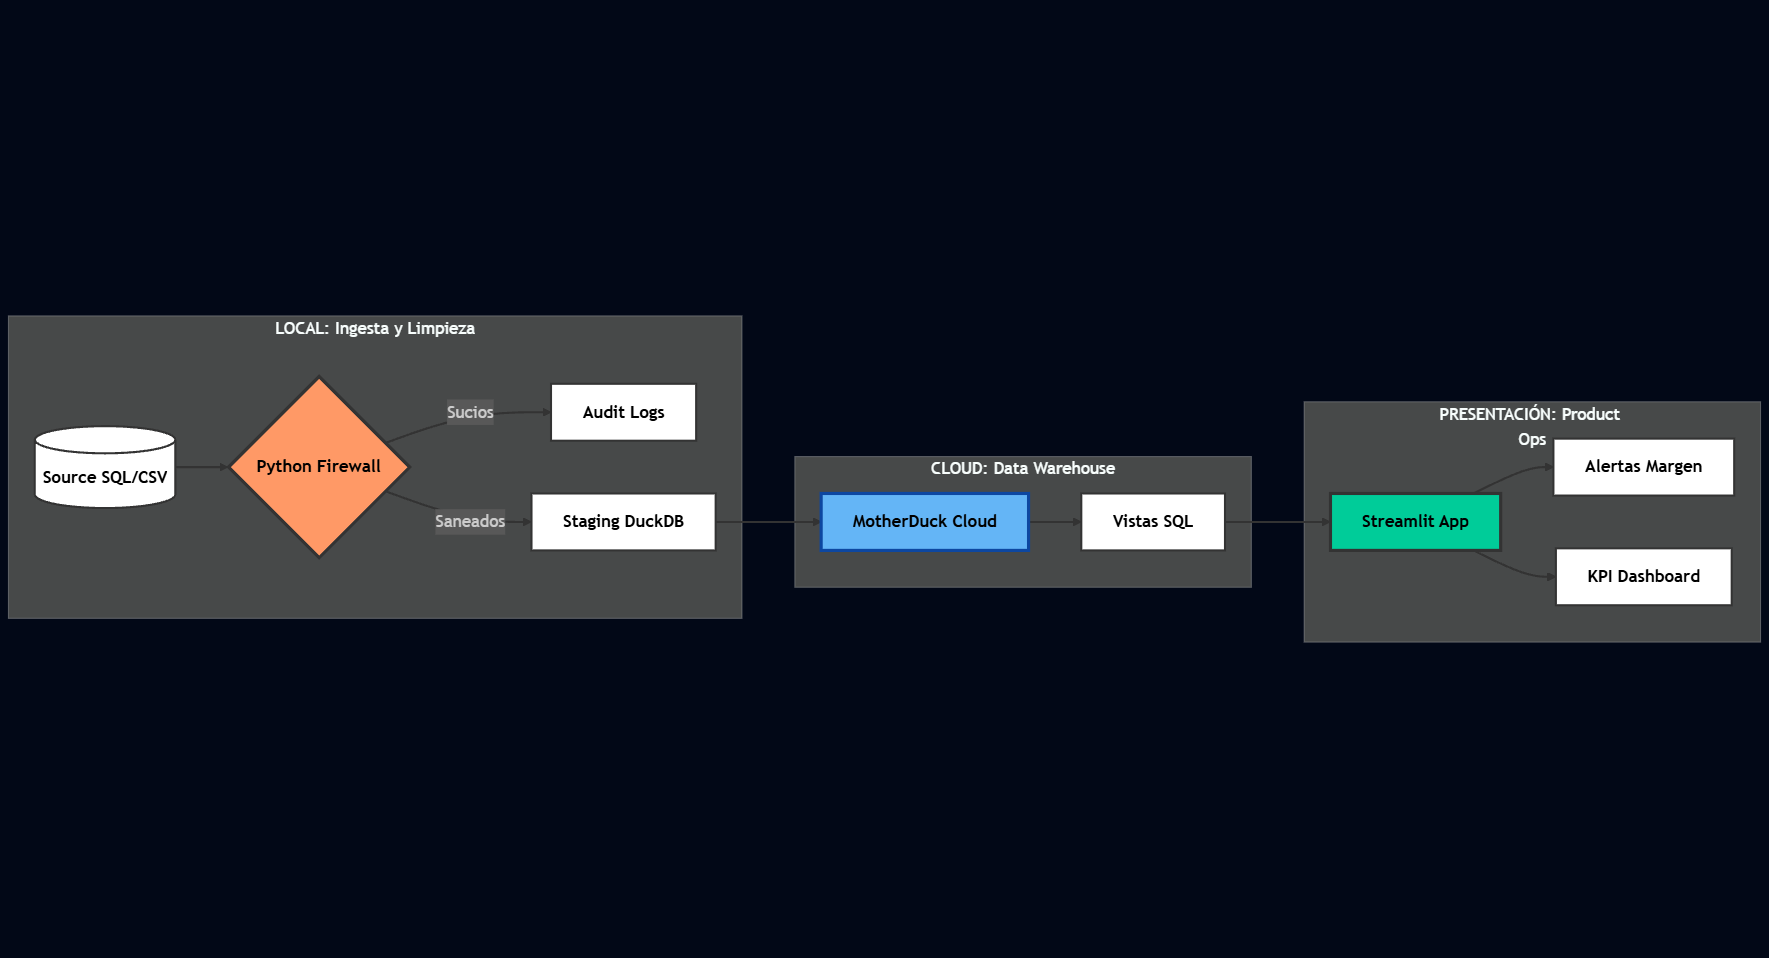Select the CLOUD: Data Warehouse title
This screenshot has height=958, width=1769.
click(1022, 468)
